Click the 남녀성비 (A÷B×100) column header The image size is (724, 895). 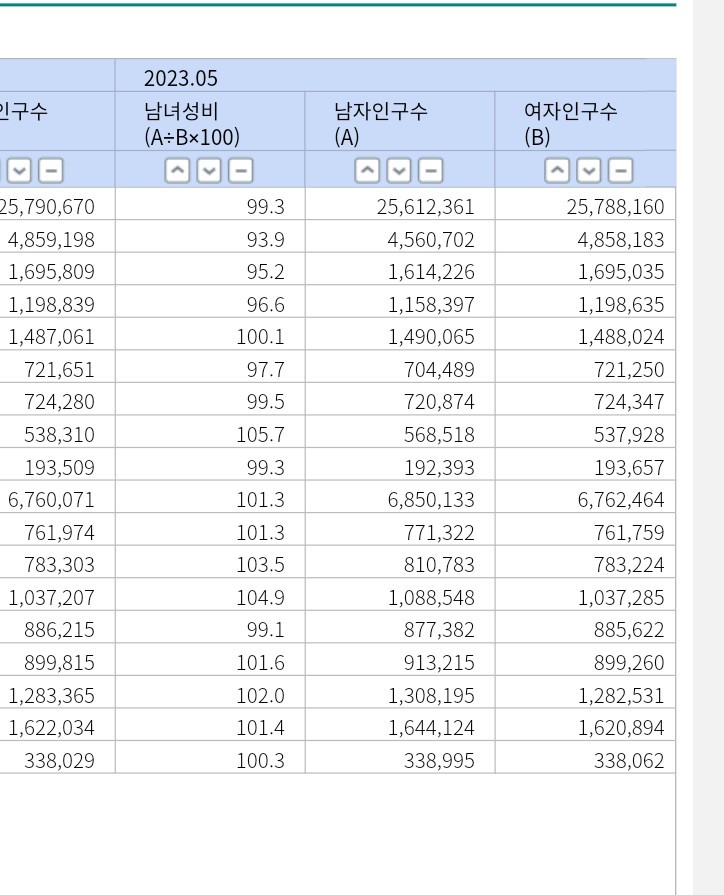[210, 123]
